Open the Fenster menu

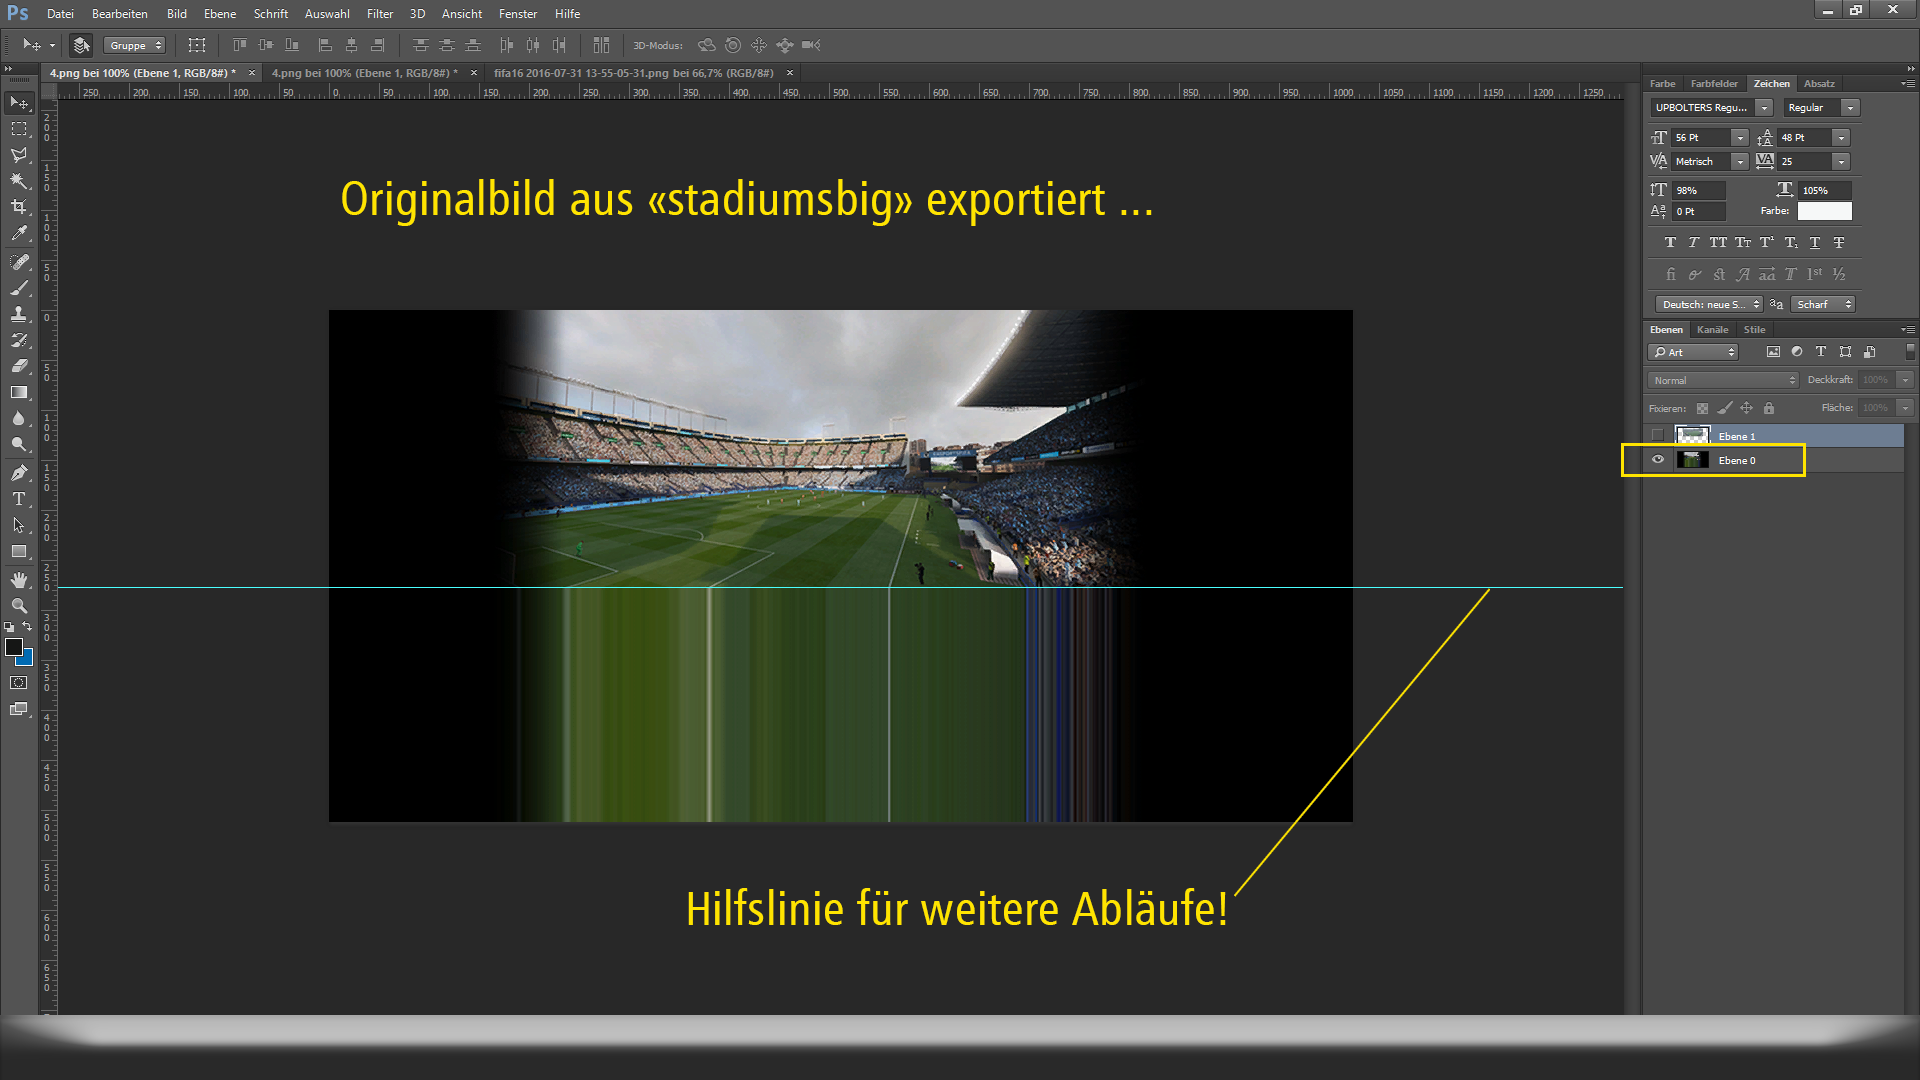tap(518, 14)
